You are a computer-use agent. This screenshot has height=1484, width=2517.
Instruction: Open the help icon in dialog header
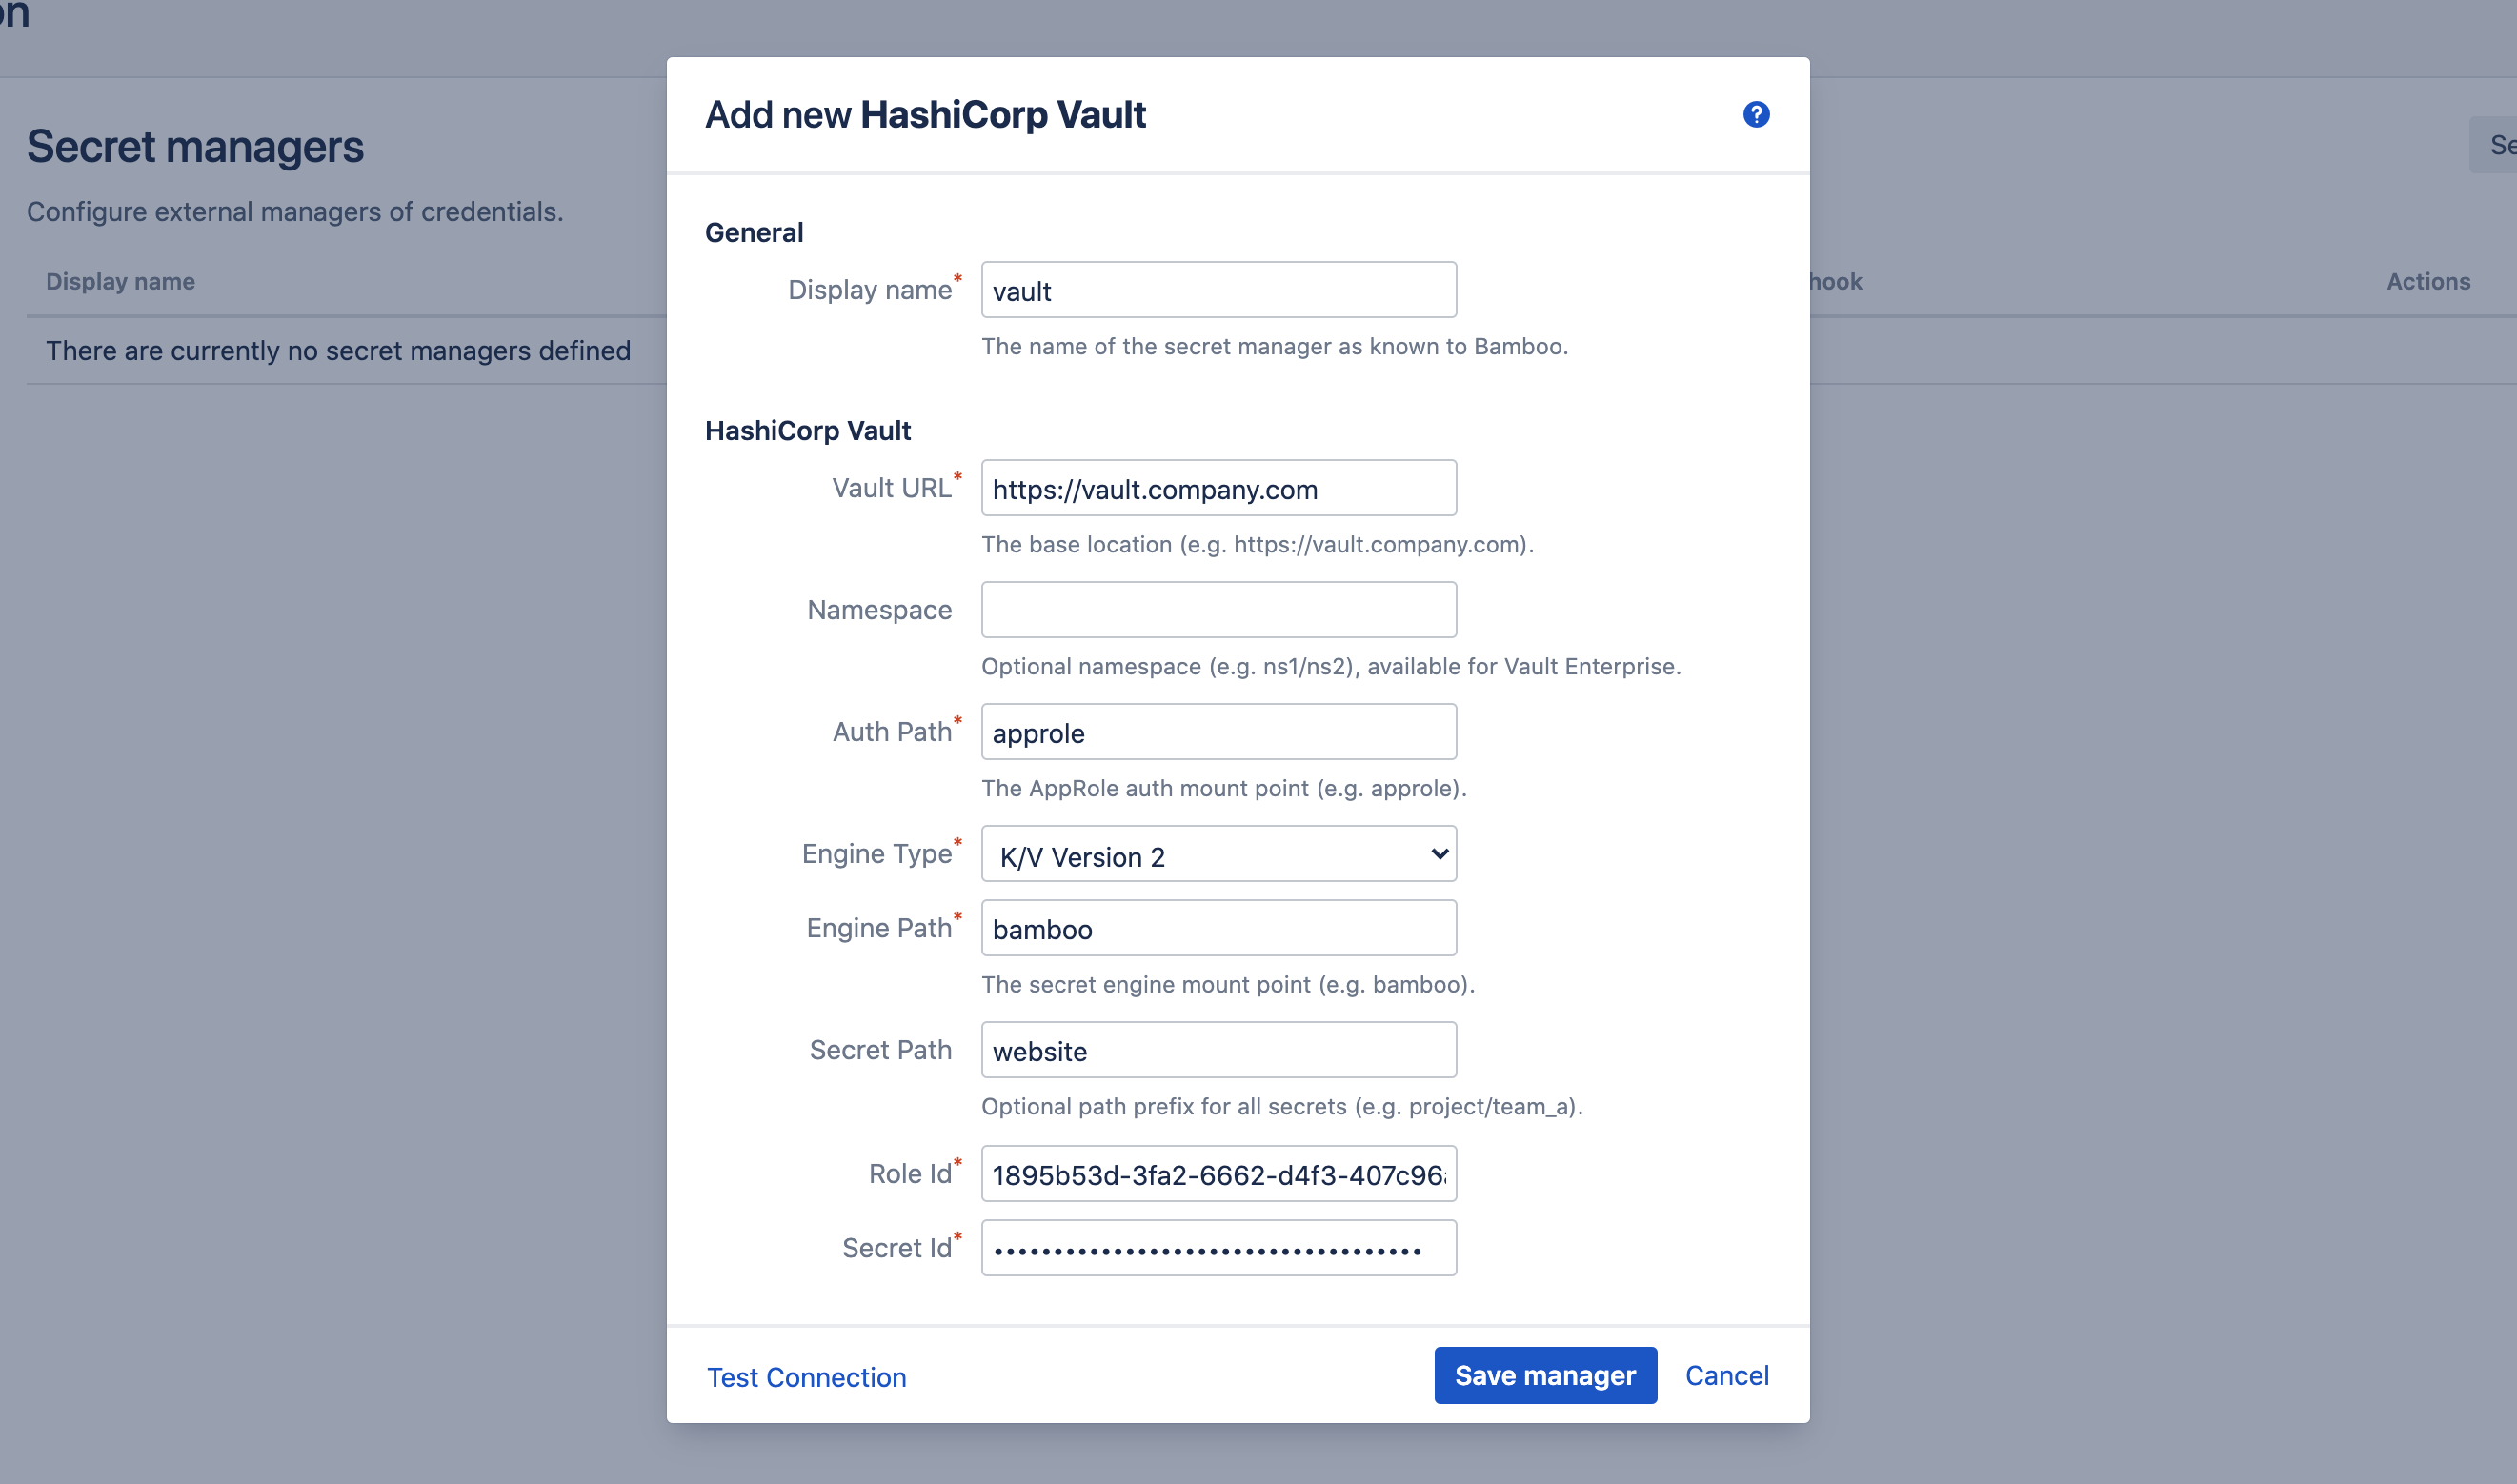pos(1756,115)
